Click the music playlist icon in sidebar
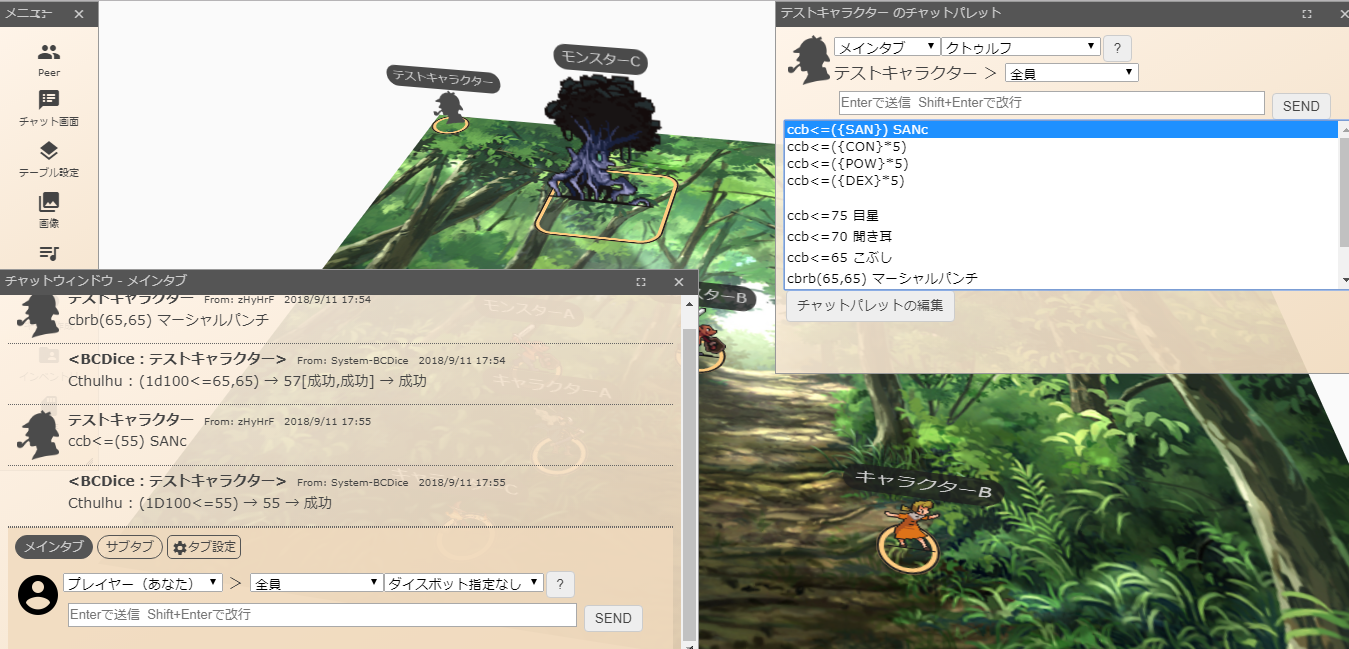 [x=49, y=254]
